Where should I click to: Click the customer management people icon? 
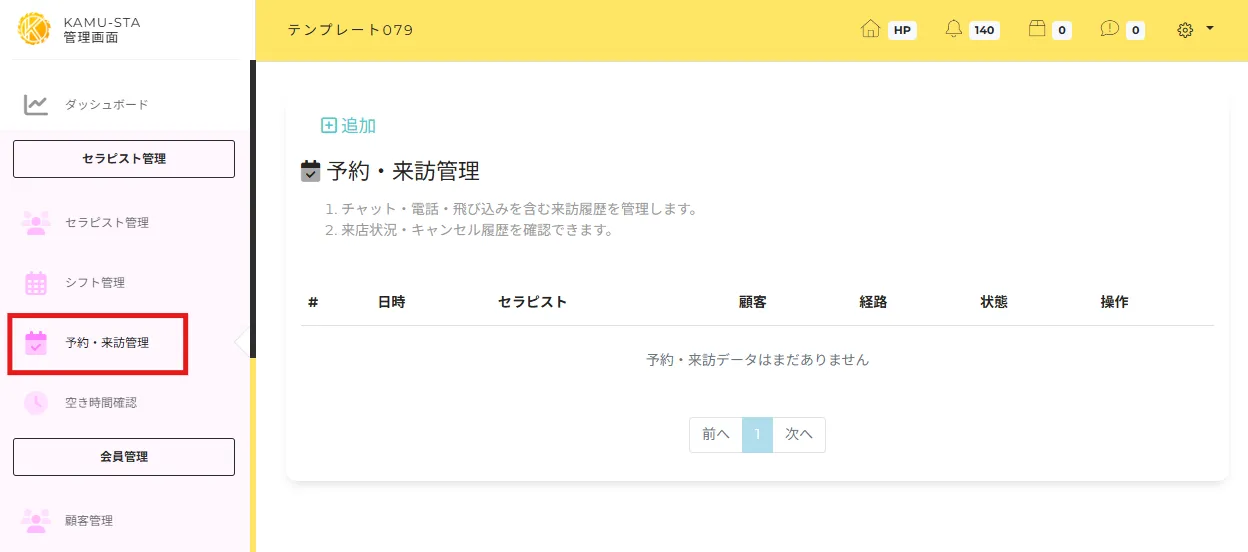36,521
